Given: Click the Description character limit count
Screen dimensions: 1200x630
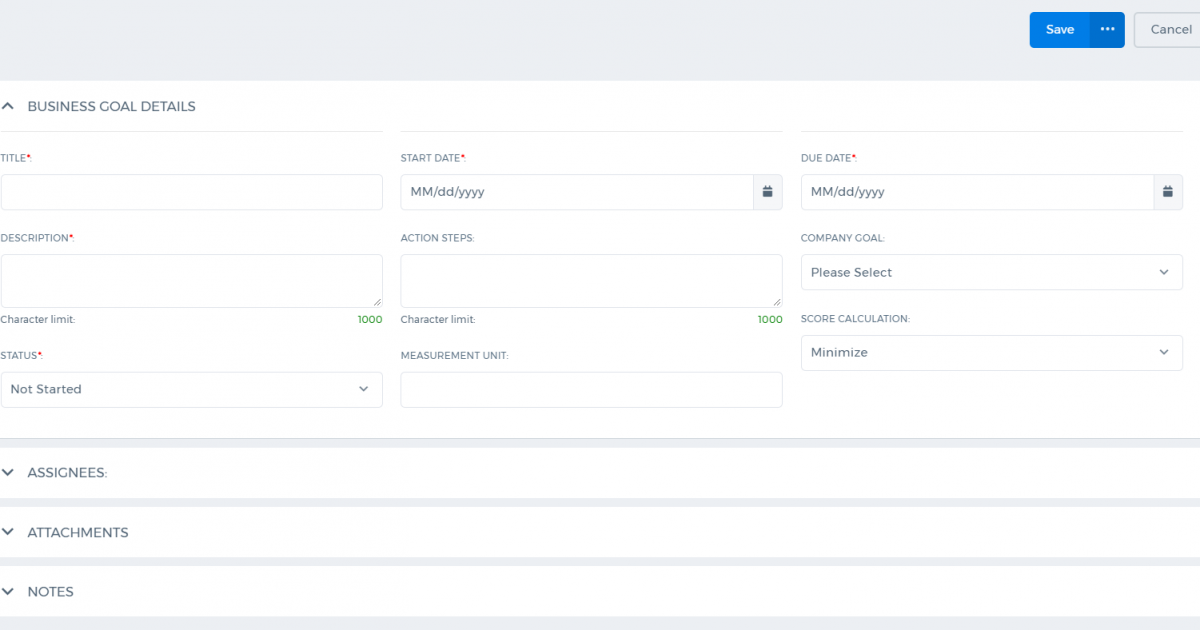Looking at the screenshot, I should (x=370, y=320).
